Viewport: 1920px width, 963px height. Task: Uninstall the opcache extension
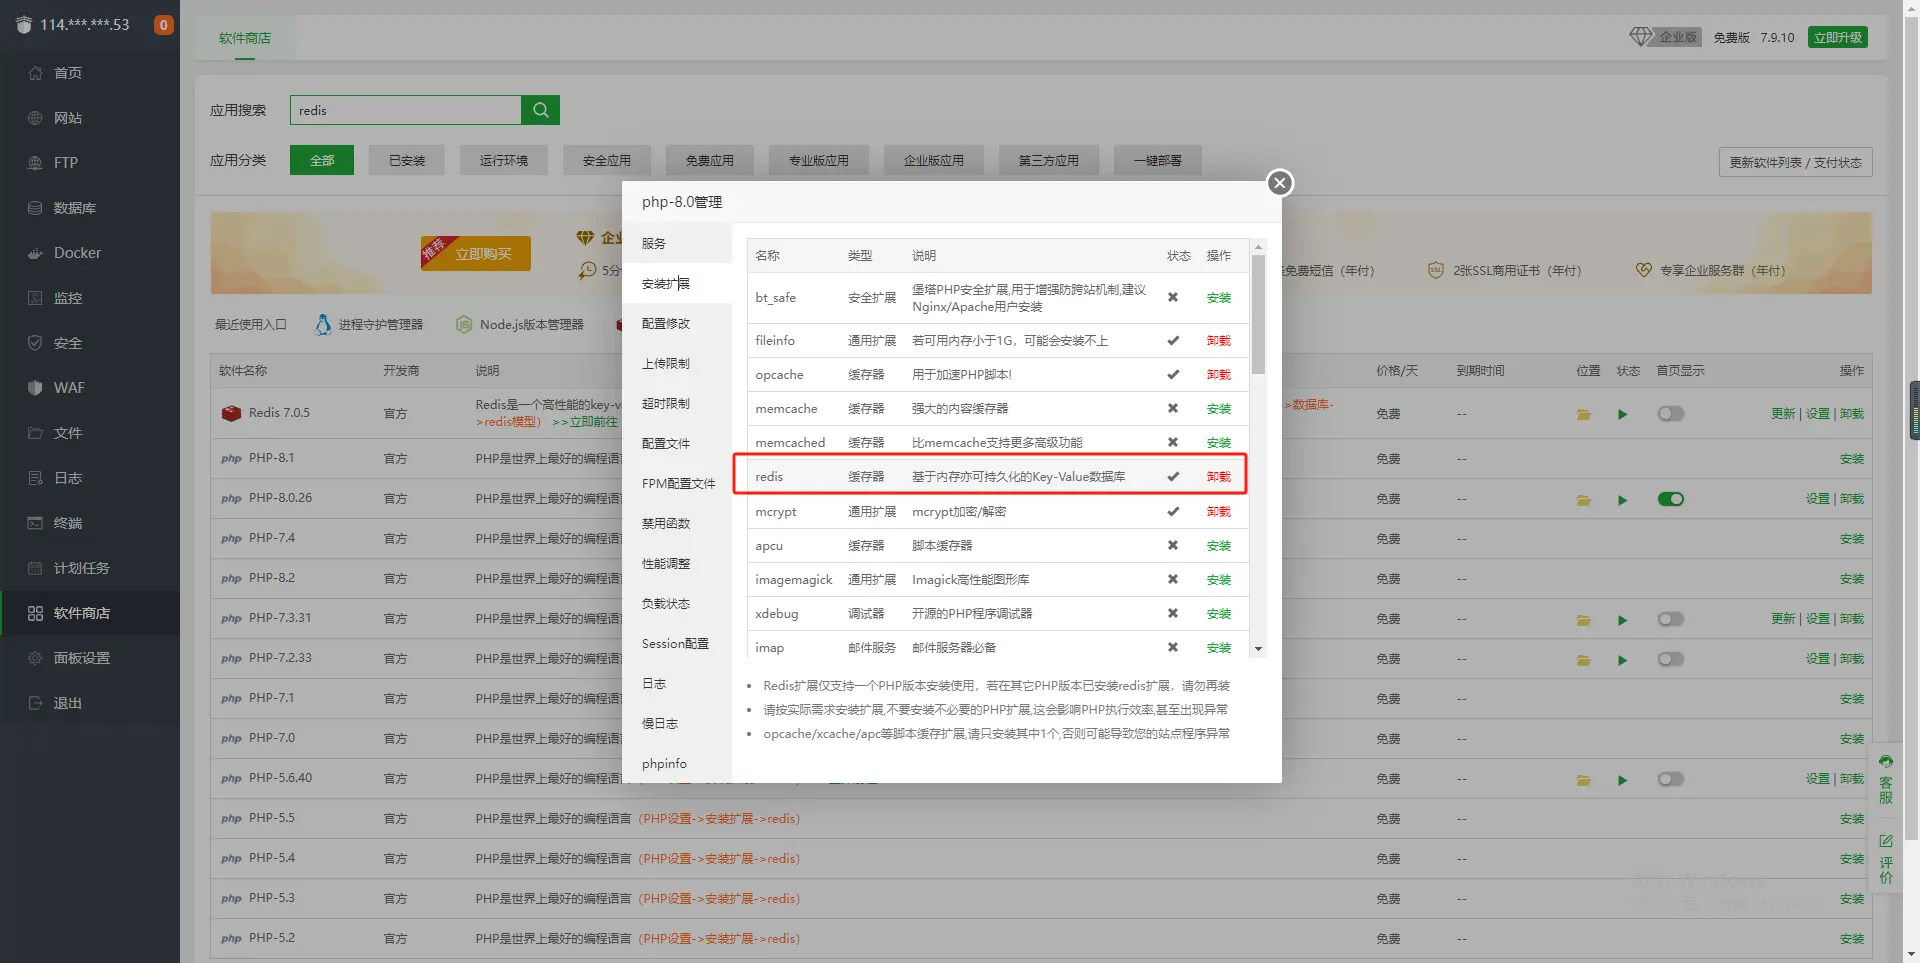tap(1218, 375)
